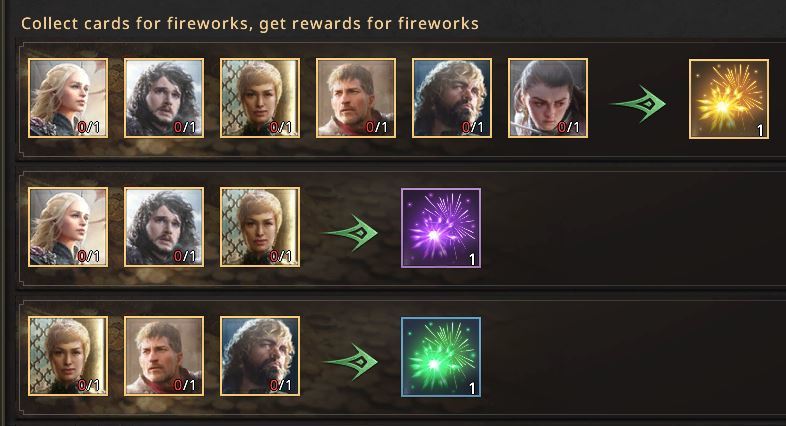786x426 pixels.
Task: Click blonde long-haired woman card in second row
Action: coord(68,227)
